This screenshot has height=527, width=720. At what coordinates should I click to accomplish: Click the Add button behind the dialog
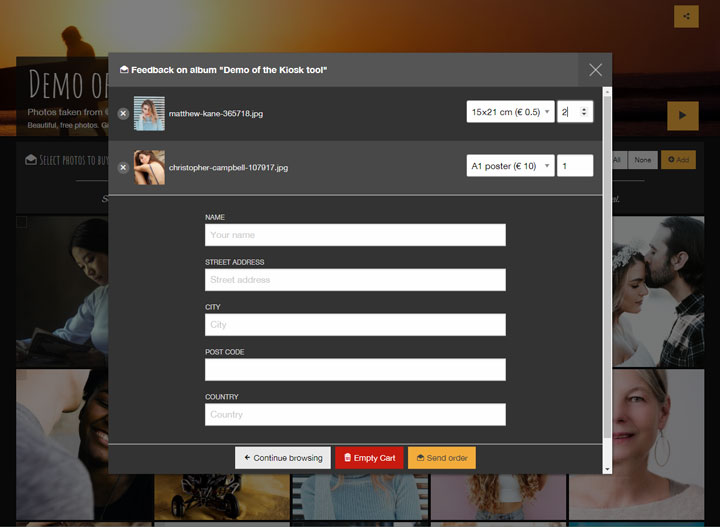[678, 160]
